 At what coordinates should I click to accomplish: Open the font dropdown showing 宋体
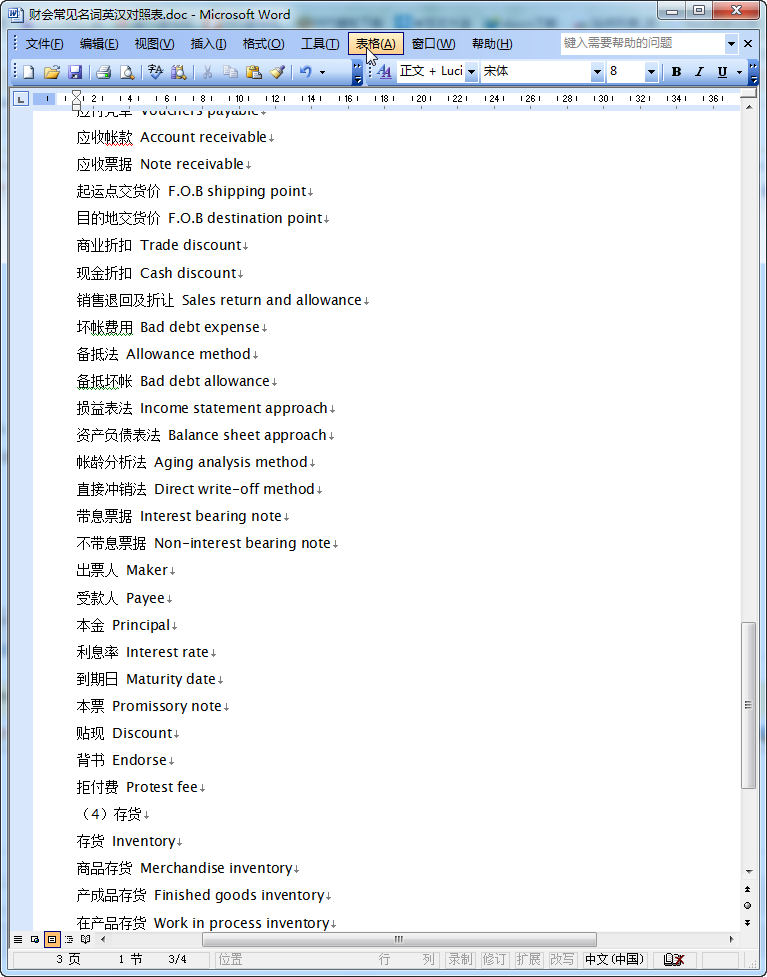click(x=597, y=72)
